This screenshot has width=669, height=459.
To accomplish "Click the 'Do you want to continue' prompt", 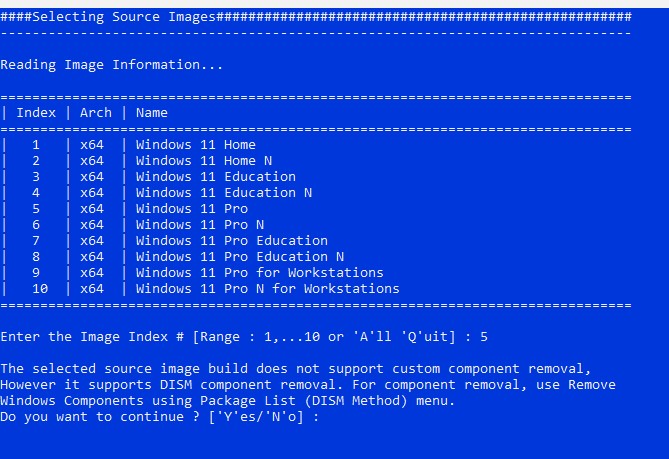I will tap(160, 417).
